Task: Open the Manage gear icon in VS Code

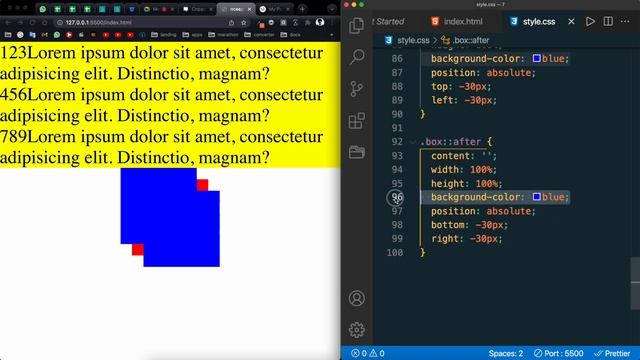Action: pyautogui.click(x=357, y=330)
